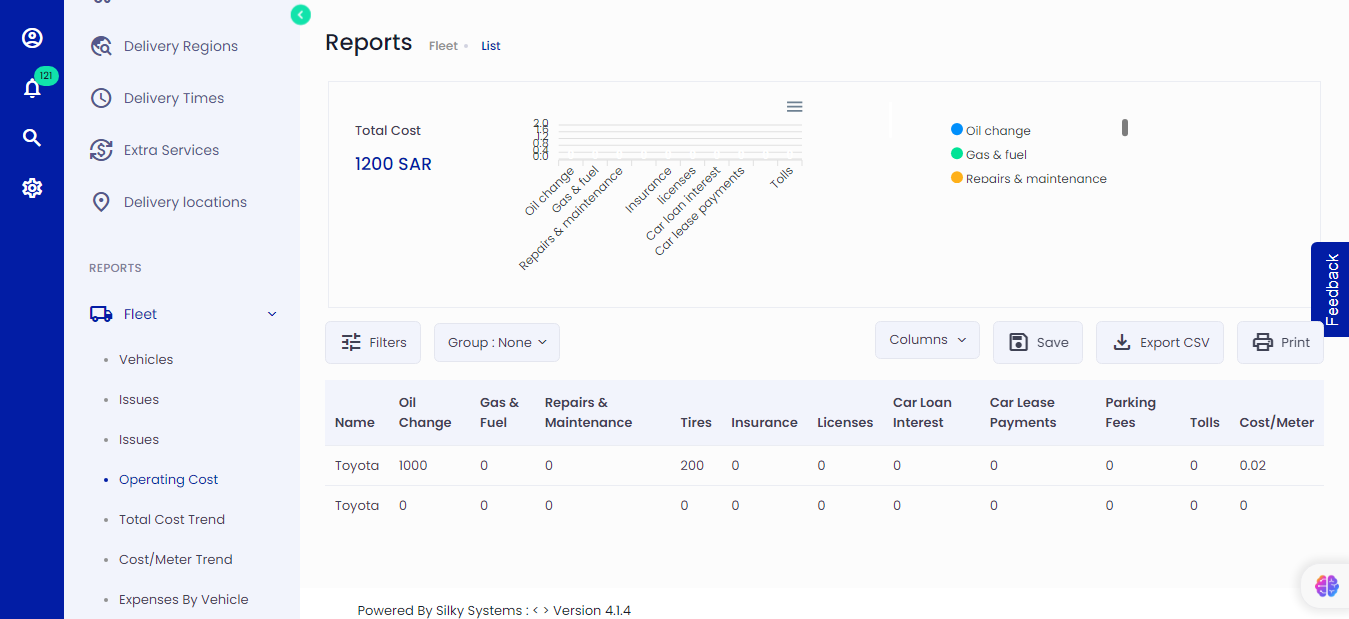
Task: Collapse the sidebar using the green arrow
Action: click(300, 15)
